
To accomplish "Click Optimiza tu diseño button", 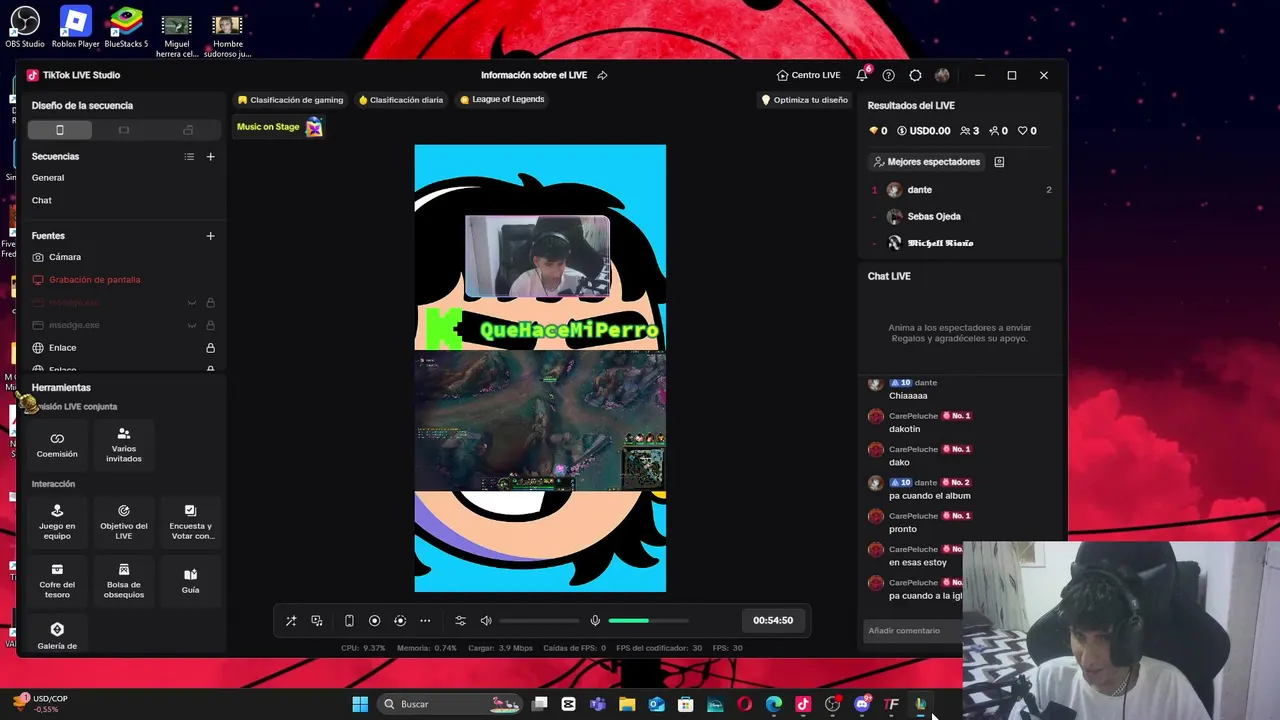I will point(804,100).
